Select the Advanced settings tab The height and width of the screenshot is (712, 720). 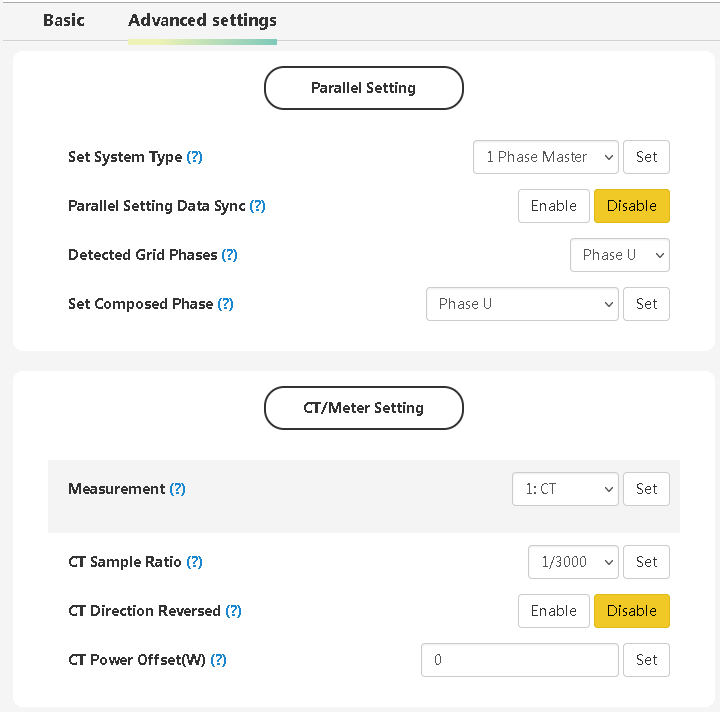tap(202, 20)
